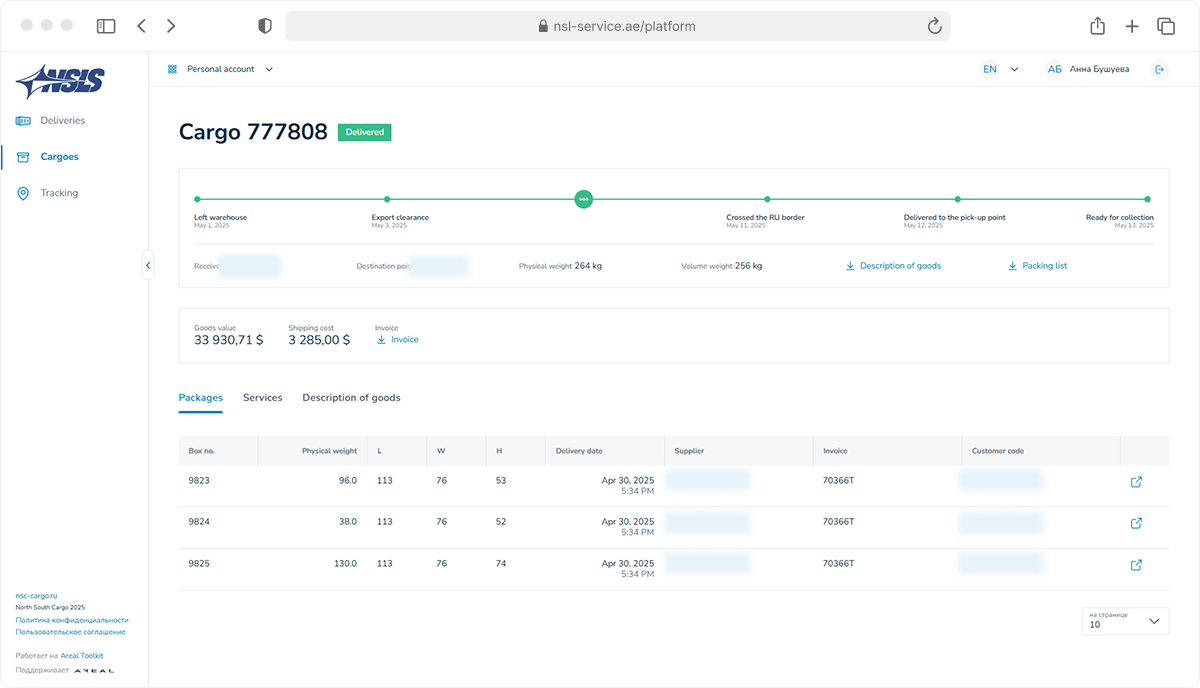The image size is (1200, 688).
Task: Click the browser address bar
Action: pyautogui.click(x=617, y=27)
